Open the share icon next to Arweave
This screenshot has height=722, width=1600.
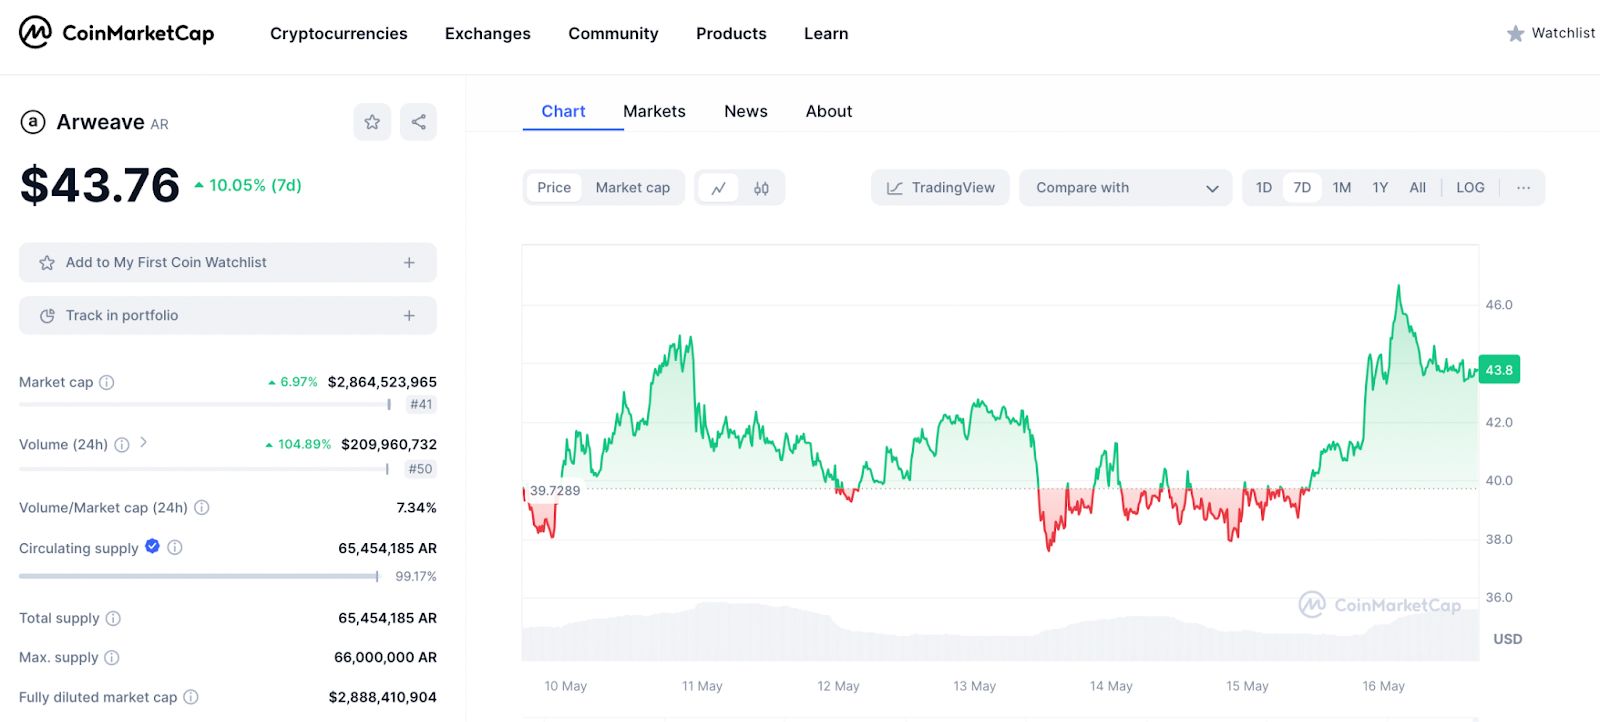point(418,122)
